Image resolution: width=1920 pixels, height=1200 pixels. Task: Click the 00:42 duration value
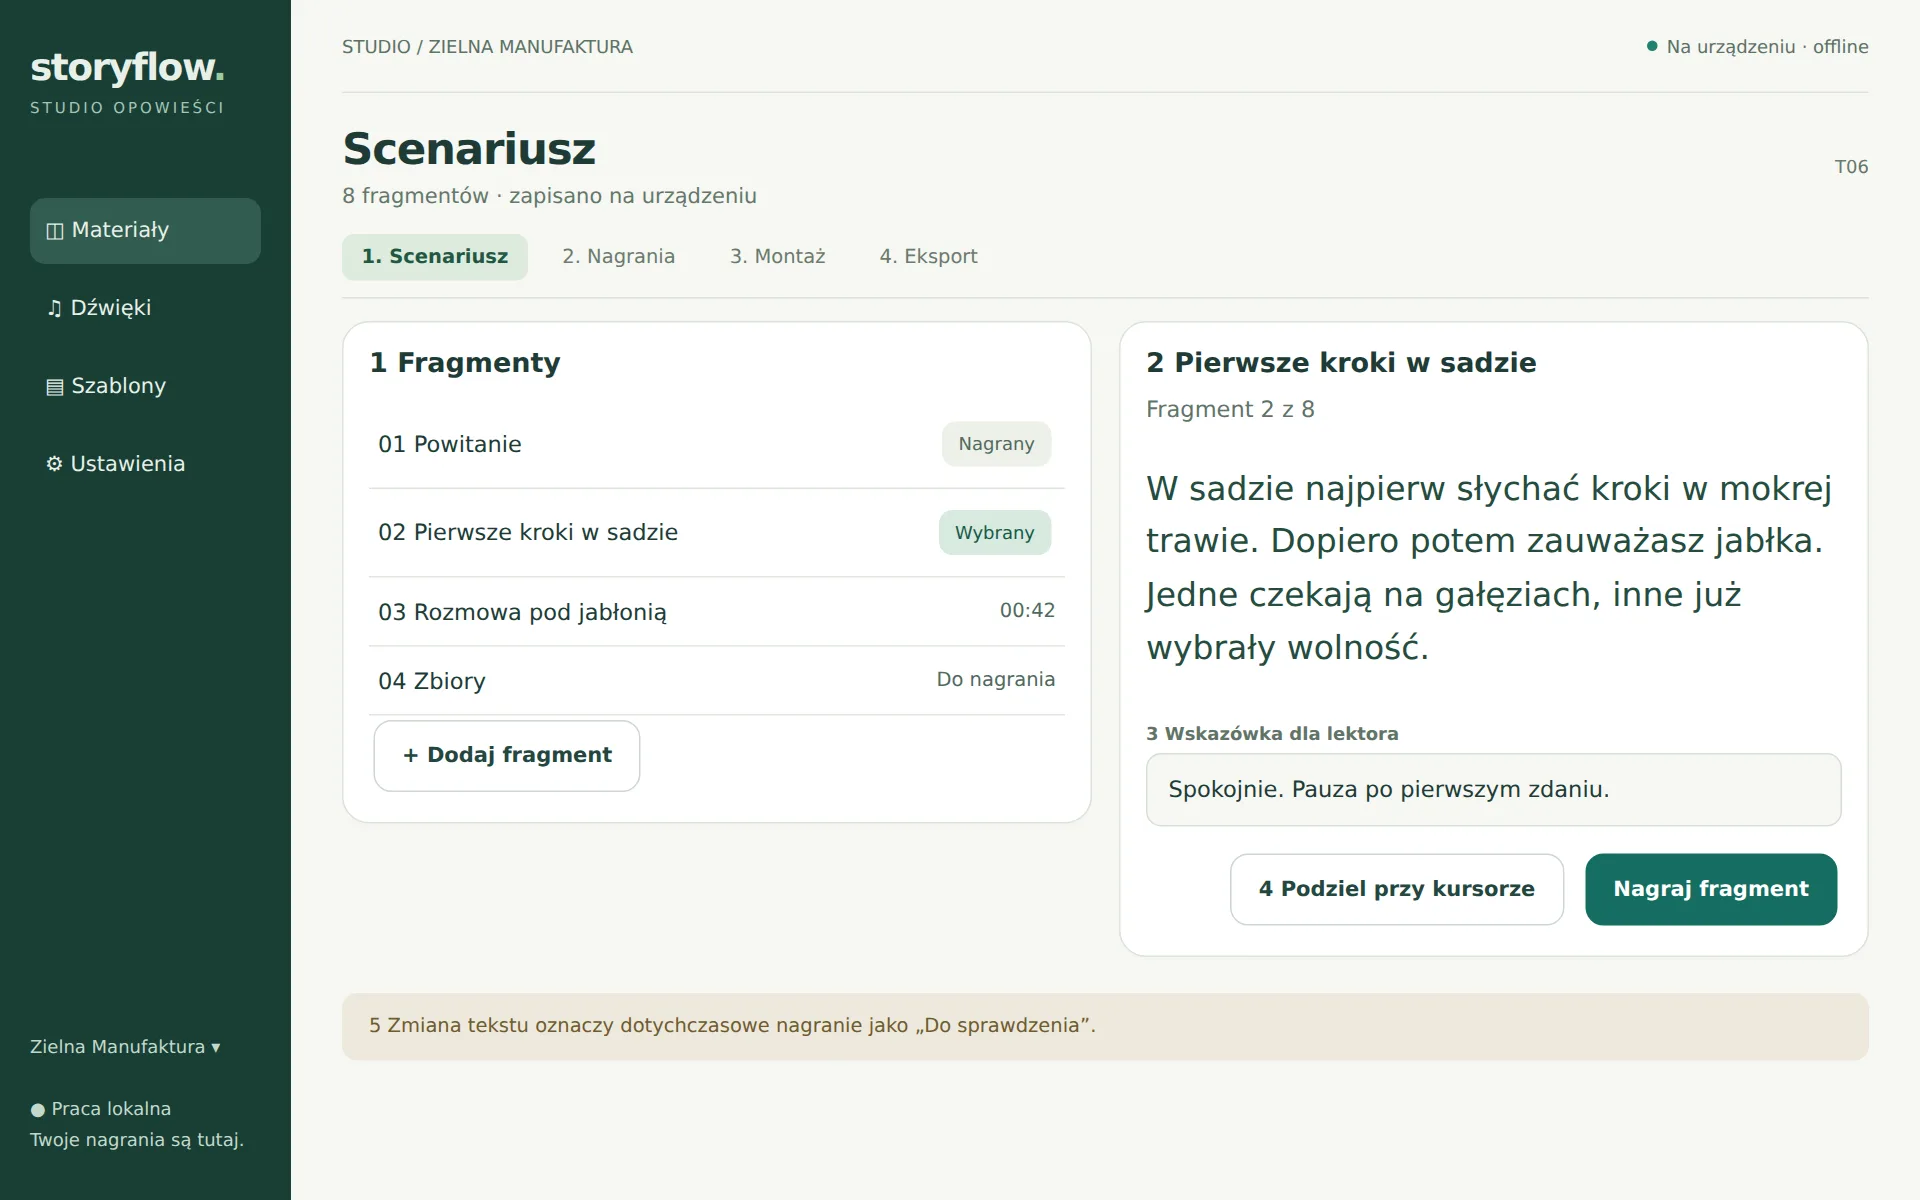1027,611
